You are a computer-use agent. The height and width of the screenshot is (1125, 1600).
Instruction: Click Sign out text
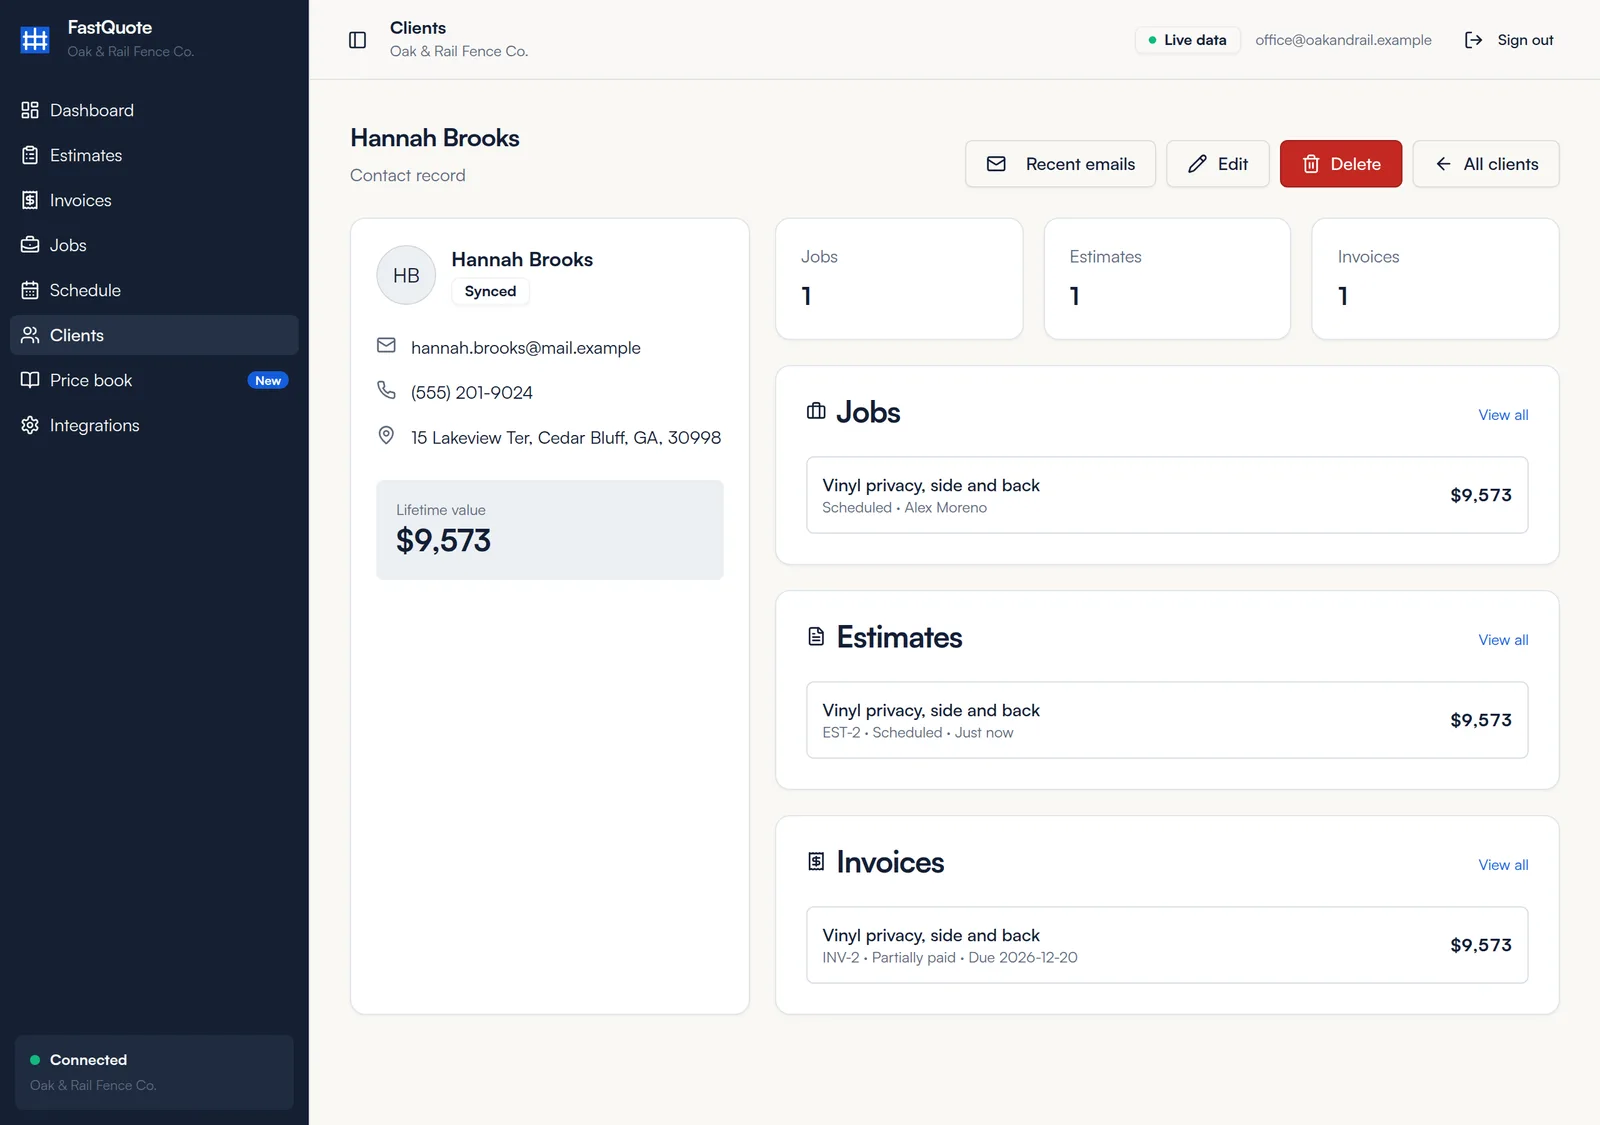coord(1525,40)
